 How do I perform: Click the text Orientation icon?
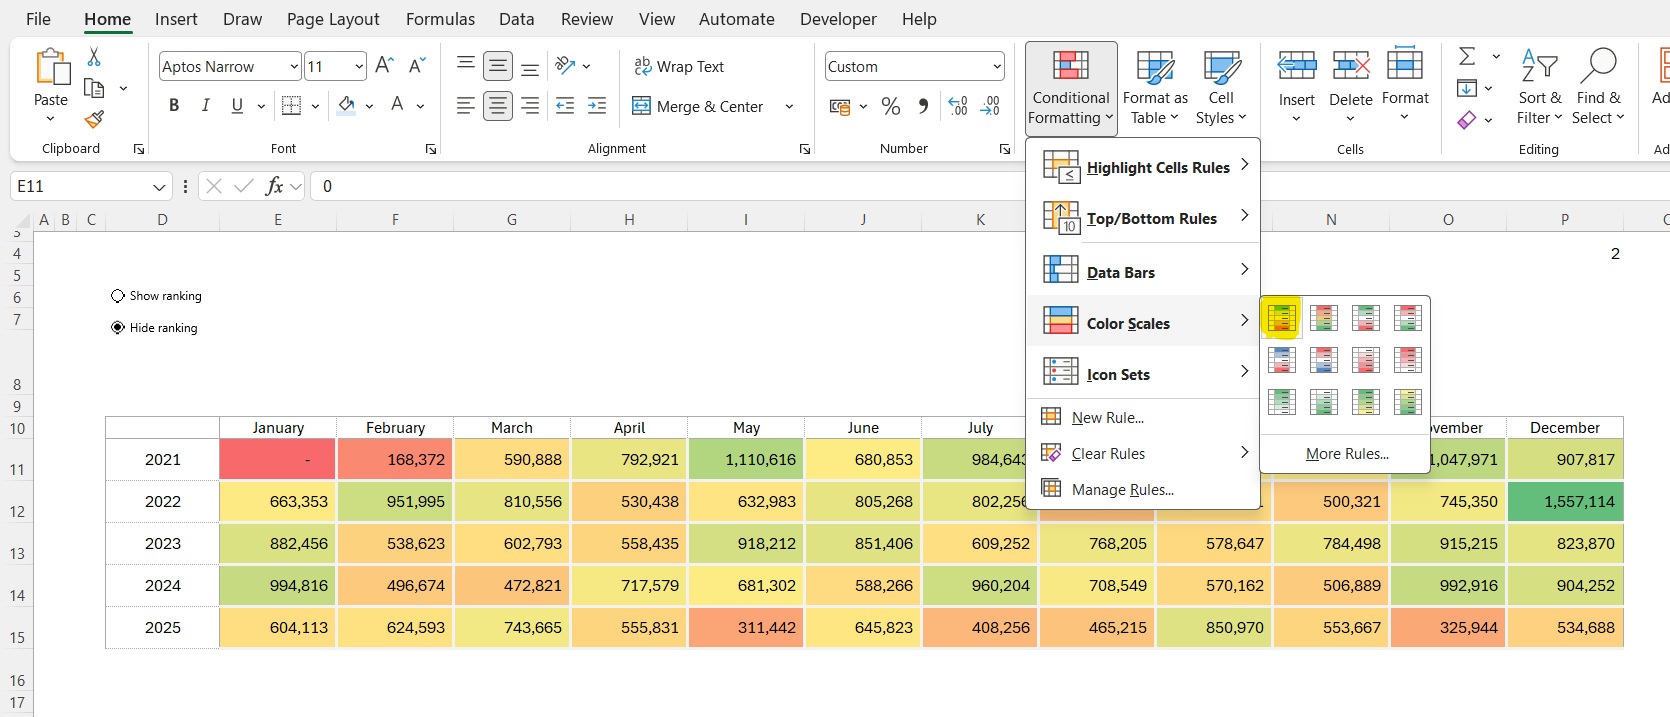pos(565,66)
